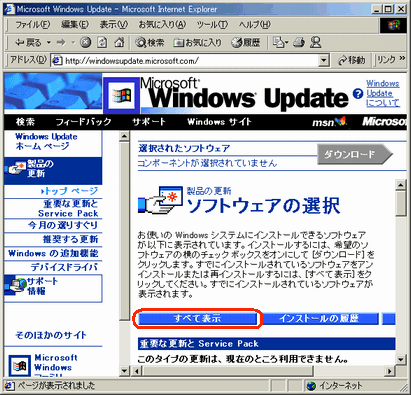Viewport: 411px width, 395px height.
Task: Open the 表示(V) menu
Action: coord(114,25)
